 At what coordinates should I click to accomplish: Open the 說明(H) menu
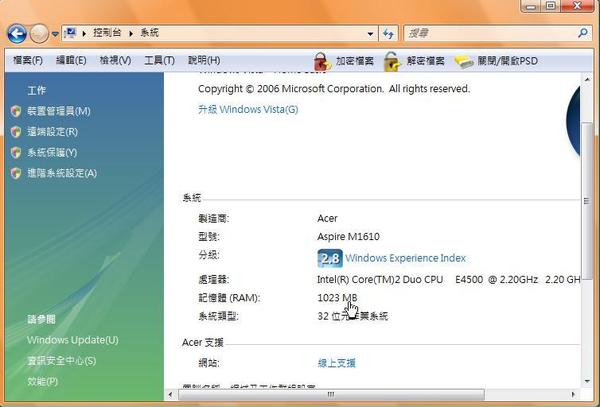tap(204, 60)
